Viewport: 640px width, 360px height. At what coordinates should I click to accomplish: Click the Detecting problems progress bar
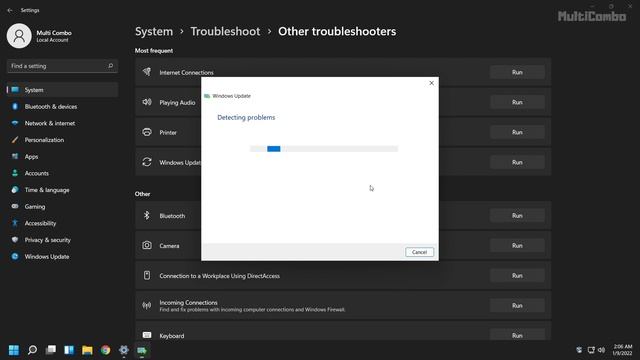(x=324, y=149)
